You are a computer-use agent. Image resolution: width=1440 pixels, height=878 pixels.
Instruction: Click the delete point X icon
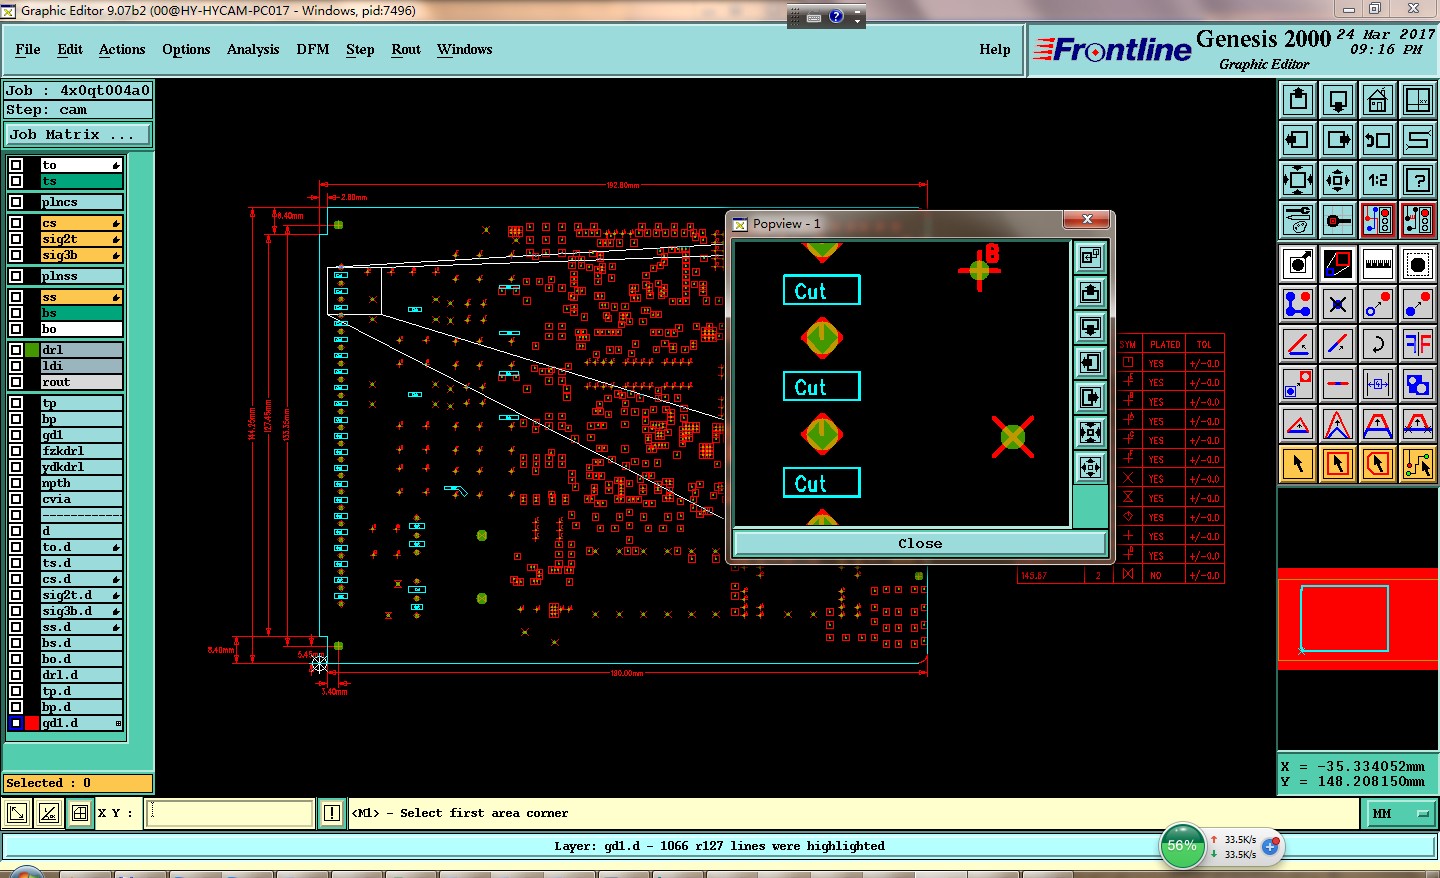pyautogui.click(x=1338, y=304)
